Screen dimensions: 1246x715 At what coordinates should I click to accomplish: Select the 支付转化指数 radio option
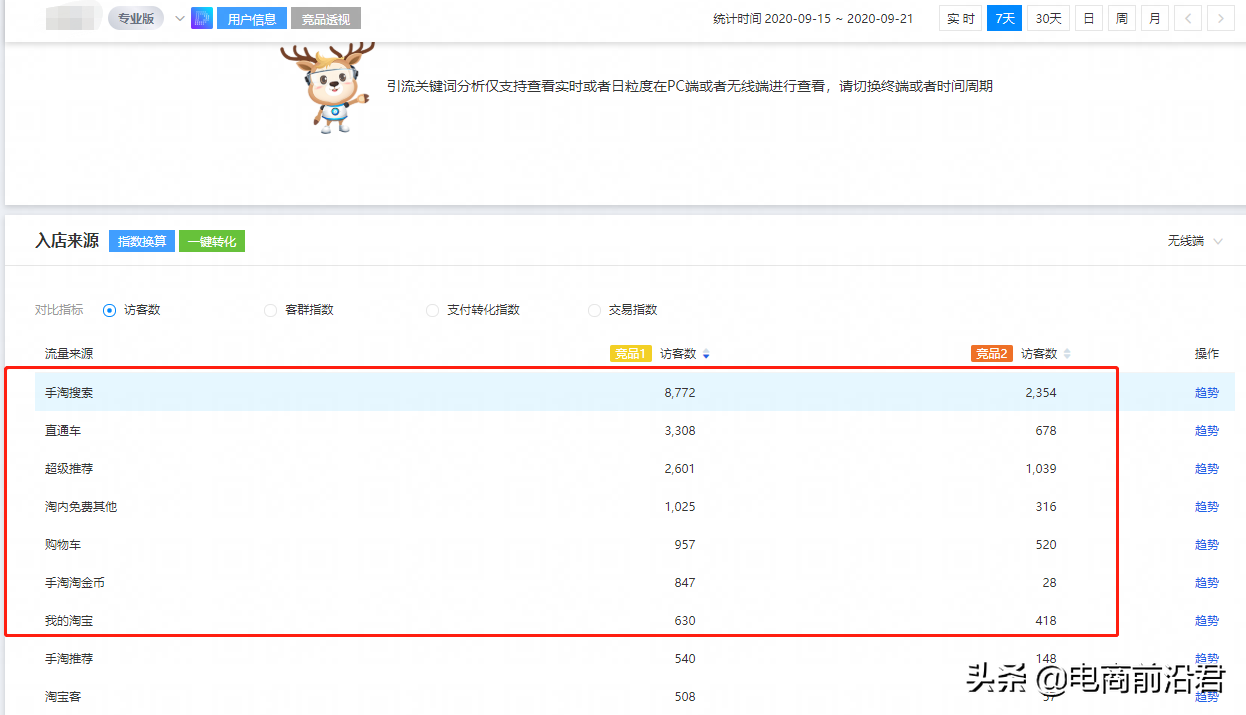coord(432,310)
